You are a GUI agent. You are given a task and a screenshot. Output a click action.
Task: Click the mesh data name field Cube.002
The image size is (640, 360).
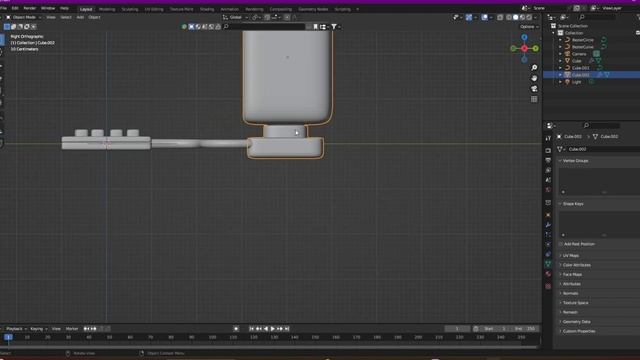[602, 149]
